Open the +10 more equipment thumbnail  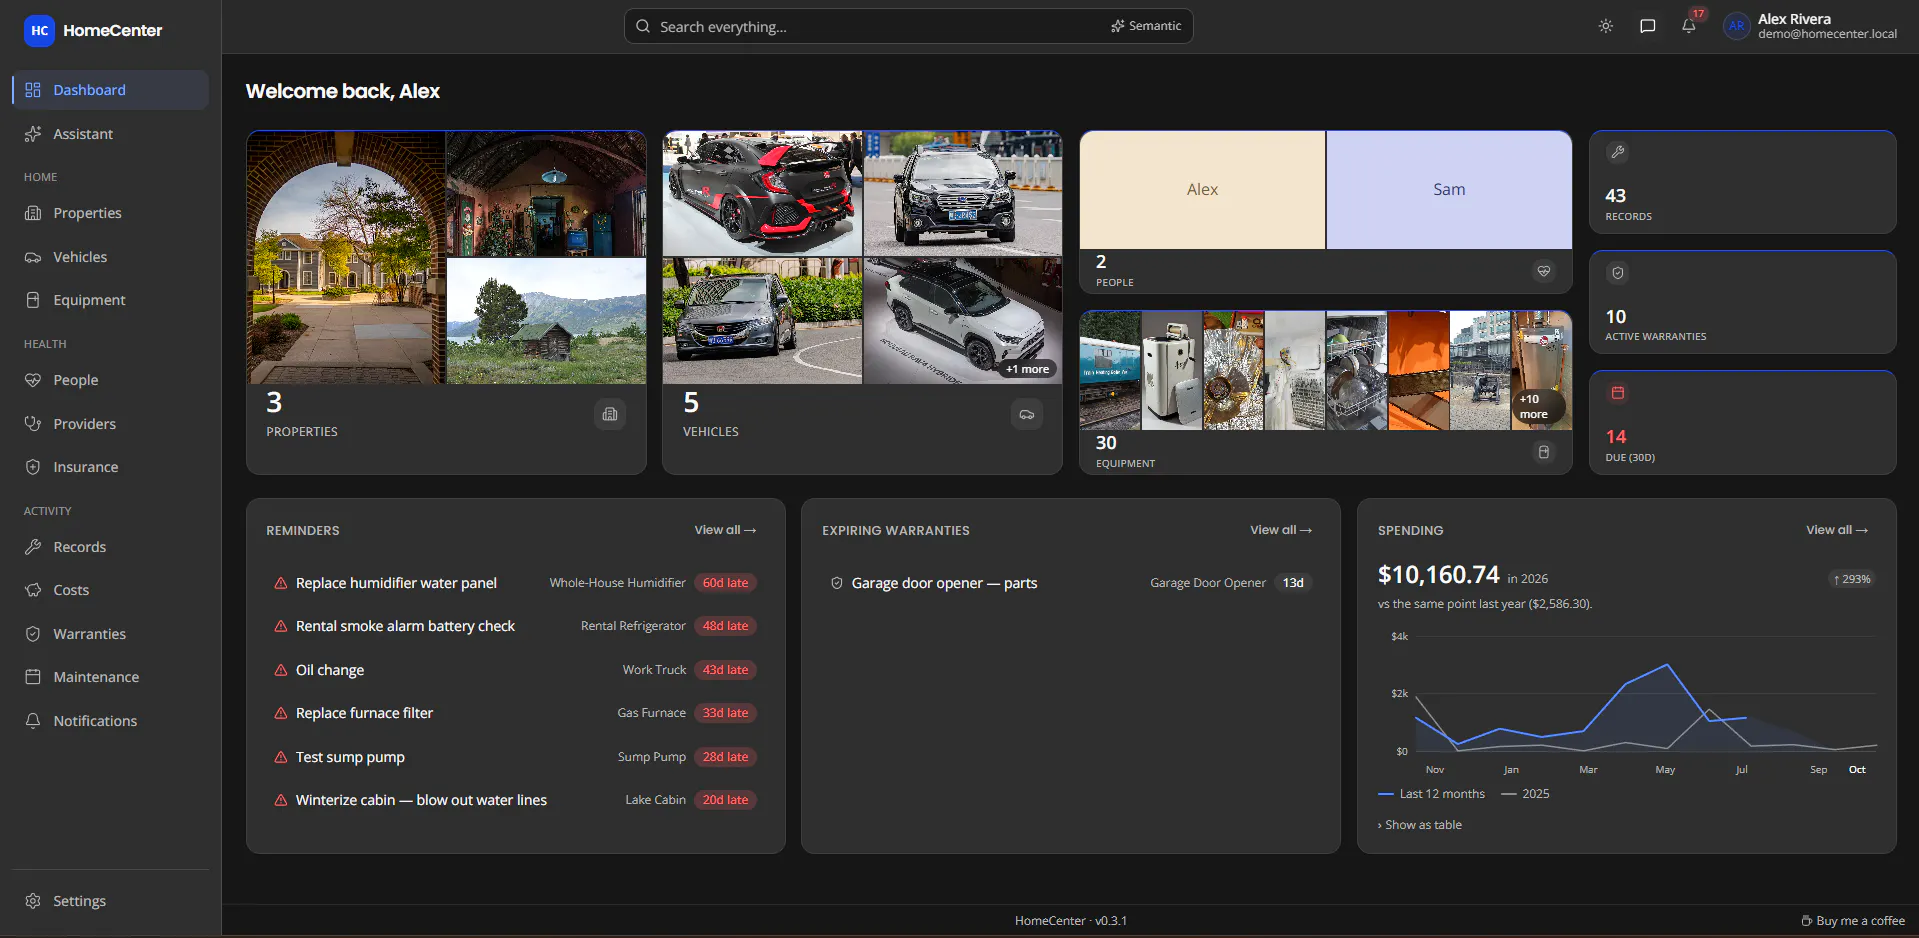coord(1541,370)
